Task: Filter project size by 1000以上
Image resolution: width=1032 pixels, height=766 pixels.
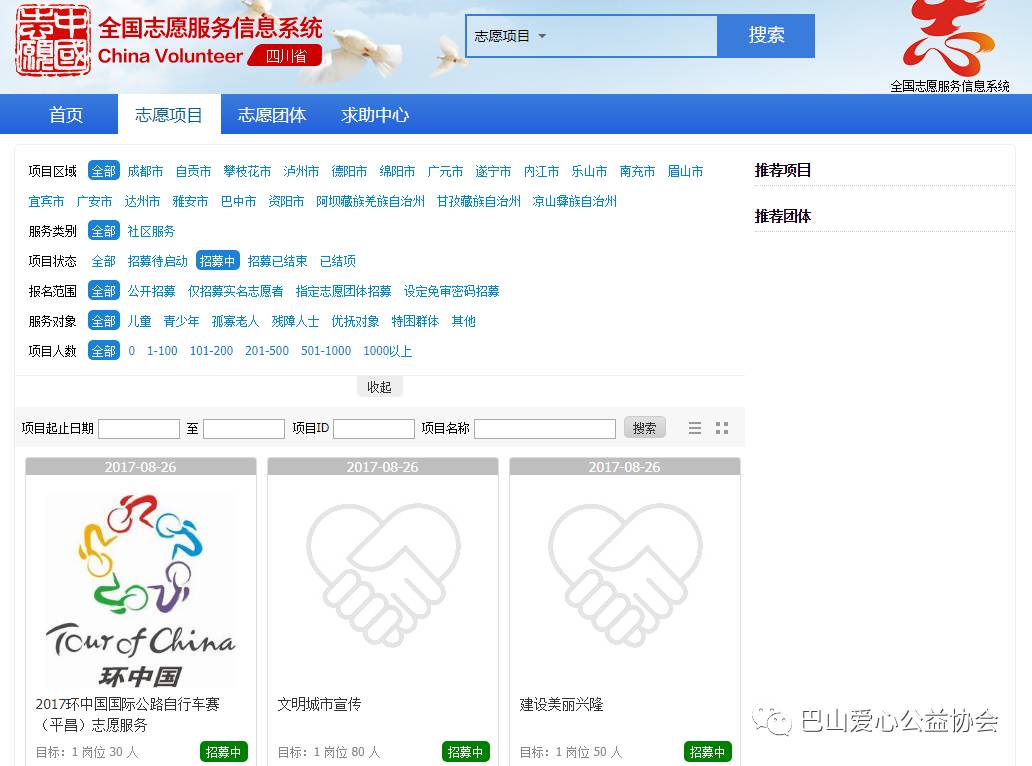Action: click(x=388, y=351)
